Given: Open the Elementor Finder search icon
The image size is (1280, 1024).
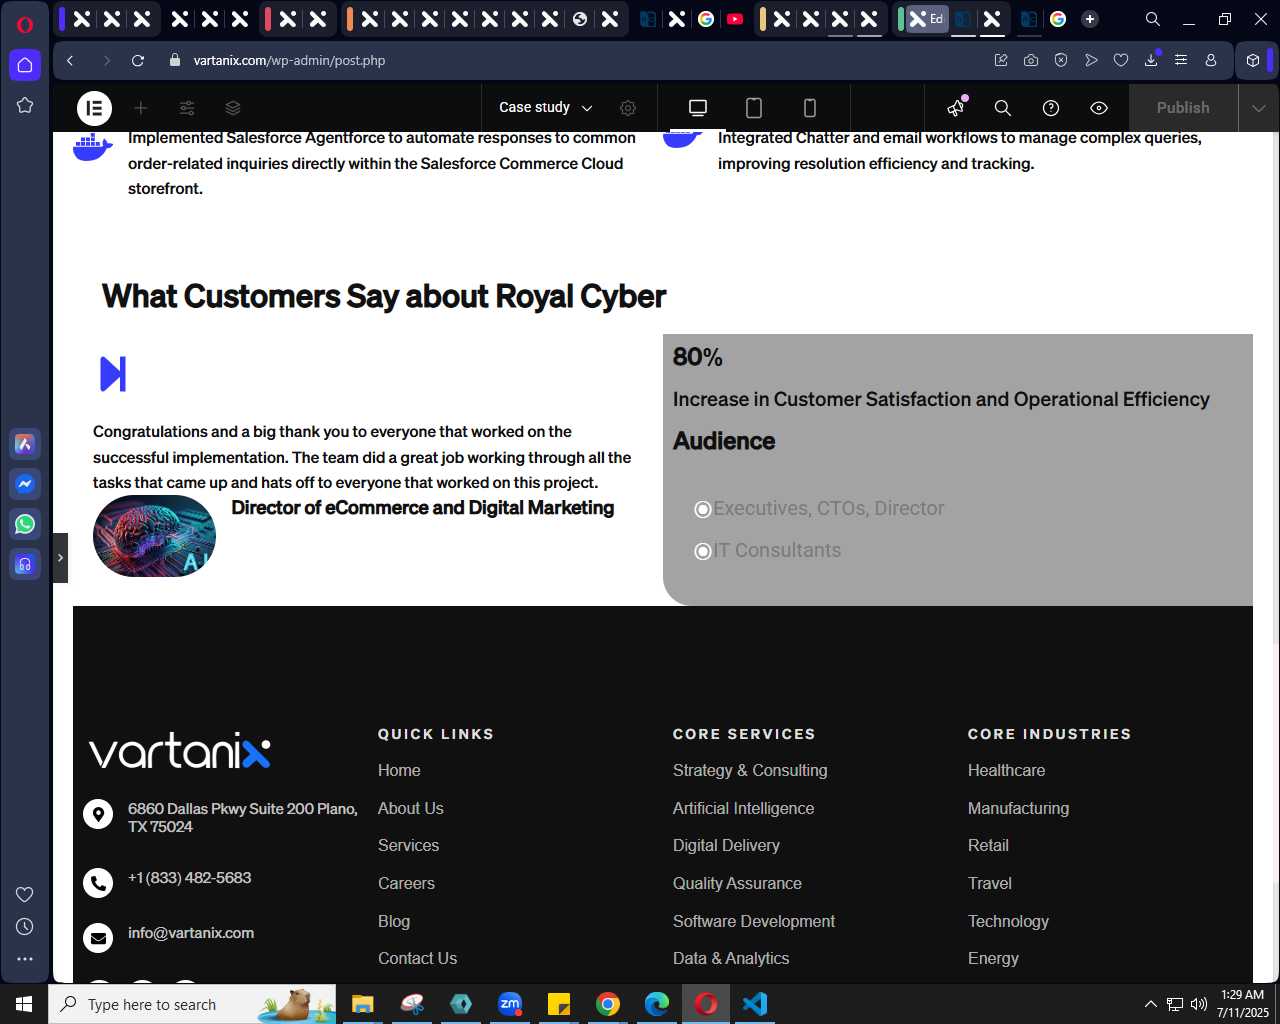Looking at the screenshot, I should [1003, 108].
